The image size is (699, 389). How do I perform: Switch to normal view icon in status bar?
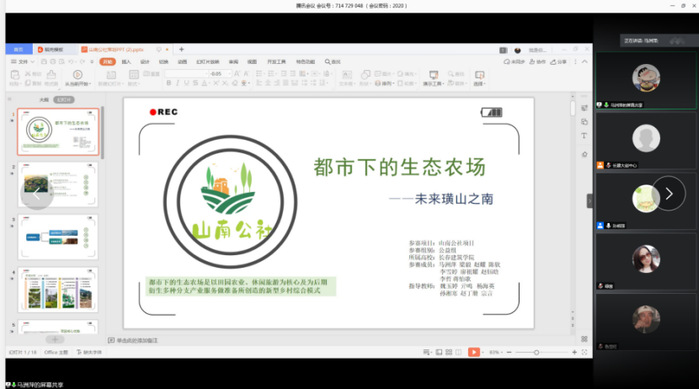[x=439, y=352]
